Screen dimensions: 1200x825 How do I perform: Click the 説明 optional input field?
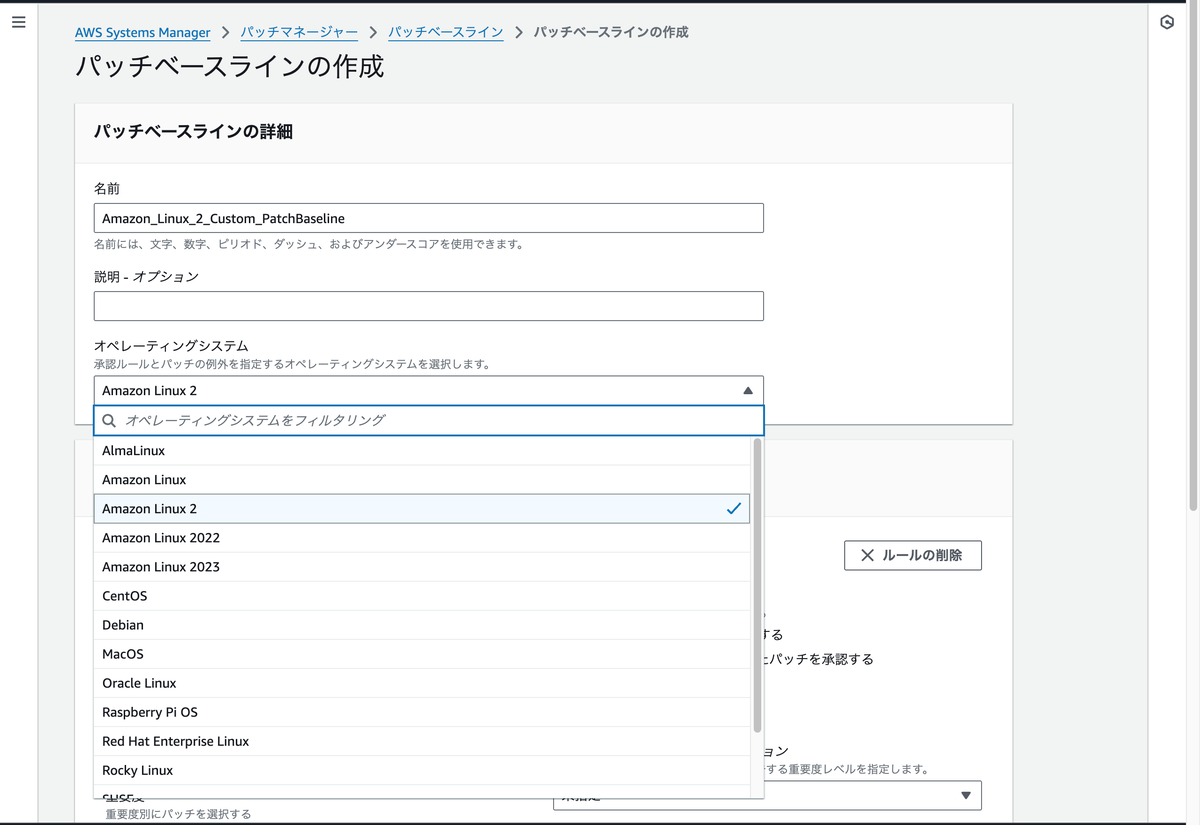(x=429, y=306)
